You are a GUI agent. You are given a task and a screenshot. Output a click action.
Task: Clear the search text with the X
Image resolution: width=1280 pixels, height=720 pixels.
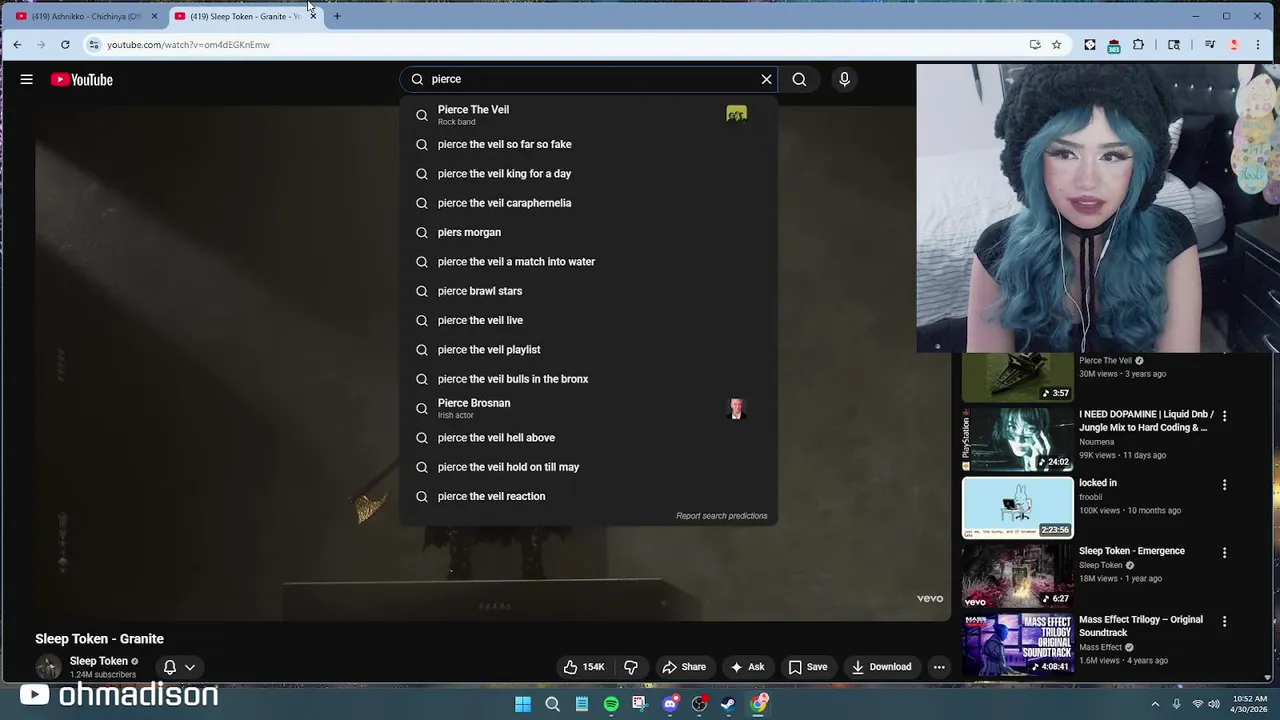point(766,79)
